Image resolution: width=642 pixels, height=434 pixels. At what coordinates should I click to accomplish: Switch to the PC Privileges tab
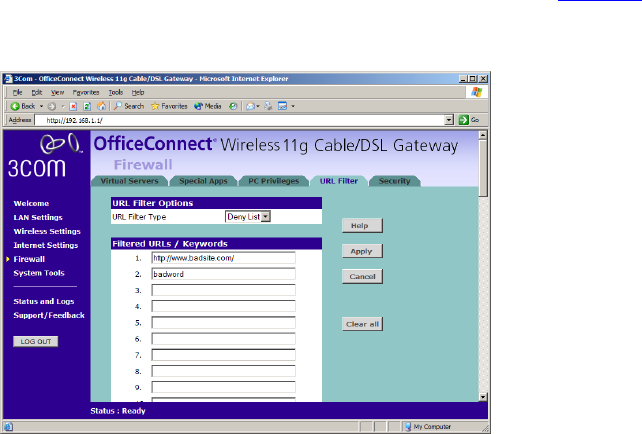pyautogui.click(x=274, y=181)
